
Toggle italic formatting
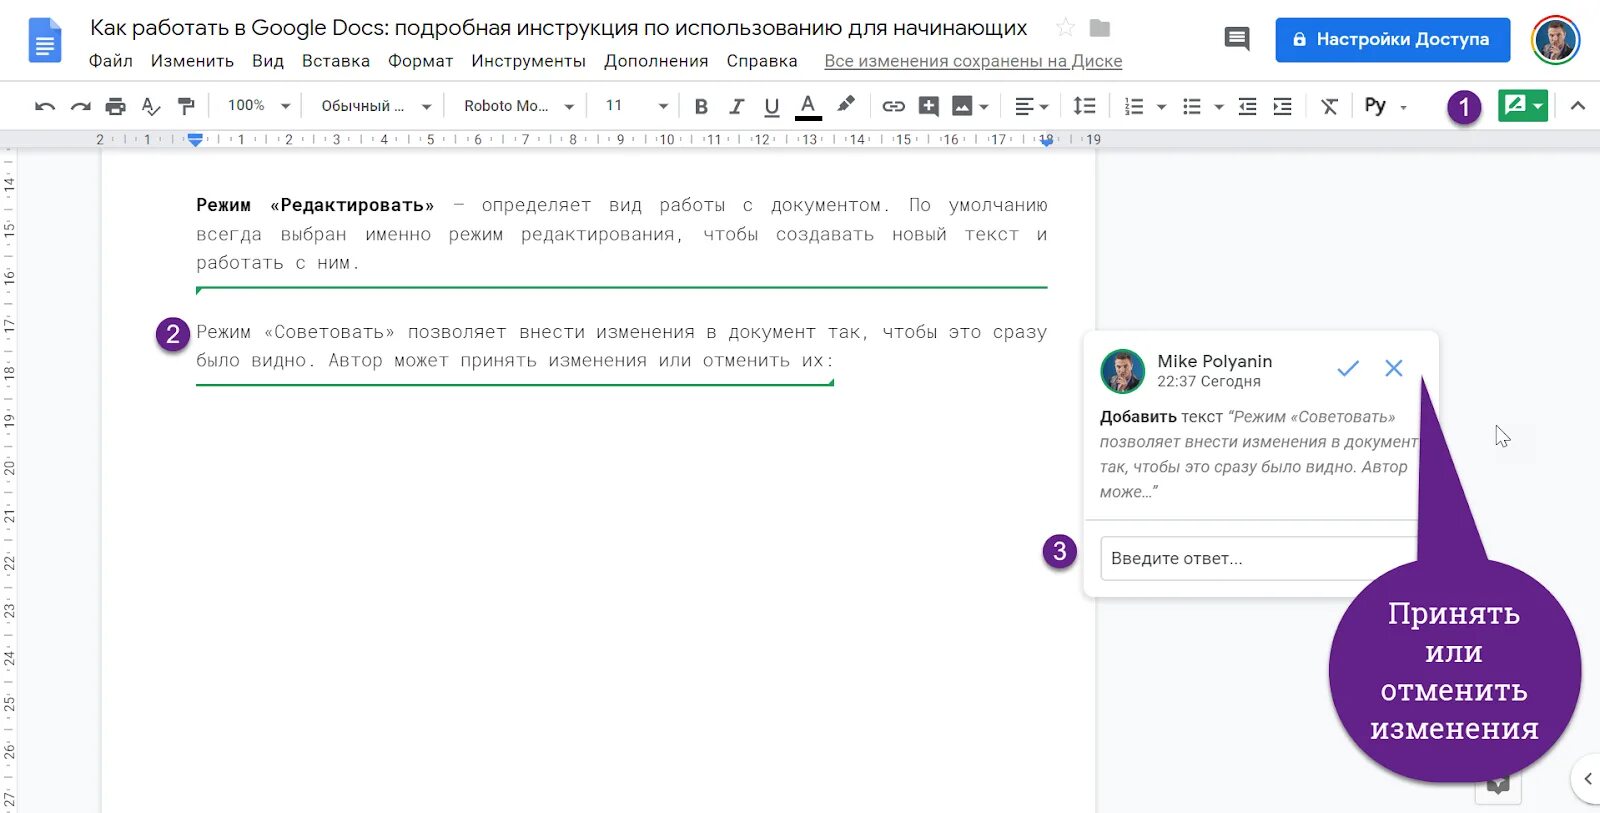(x=736, y=106)
